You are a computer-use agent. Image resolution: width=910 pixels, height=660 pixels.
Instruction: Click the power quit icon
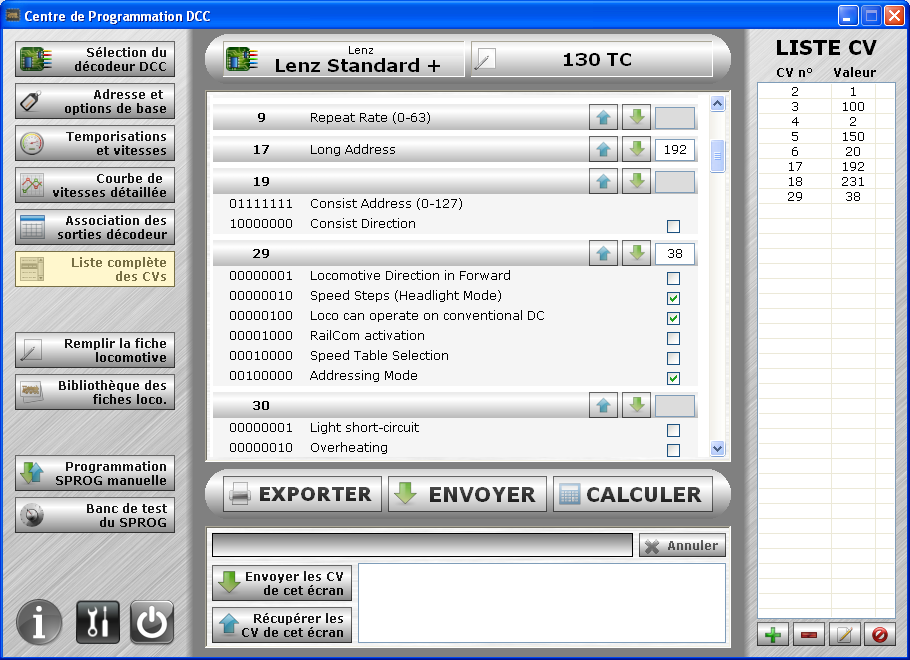coord(151,622)
